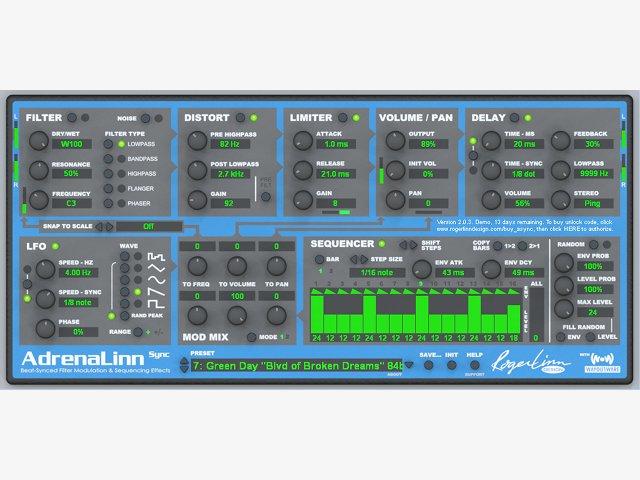The width and height of the screenshot is (640, 480).
Task: Click the Filter Dry/Wet knob
Action: tap(39, 141)
